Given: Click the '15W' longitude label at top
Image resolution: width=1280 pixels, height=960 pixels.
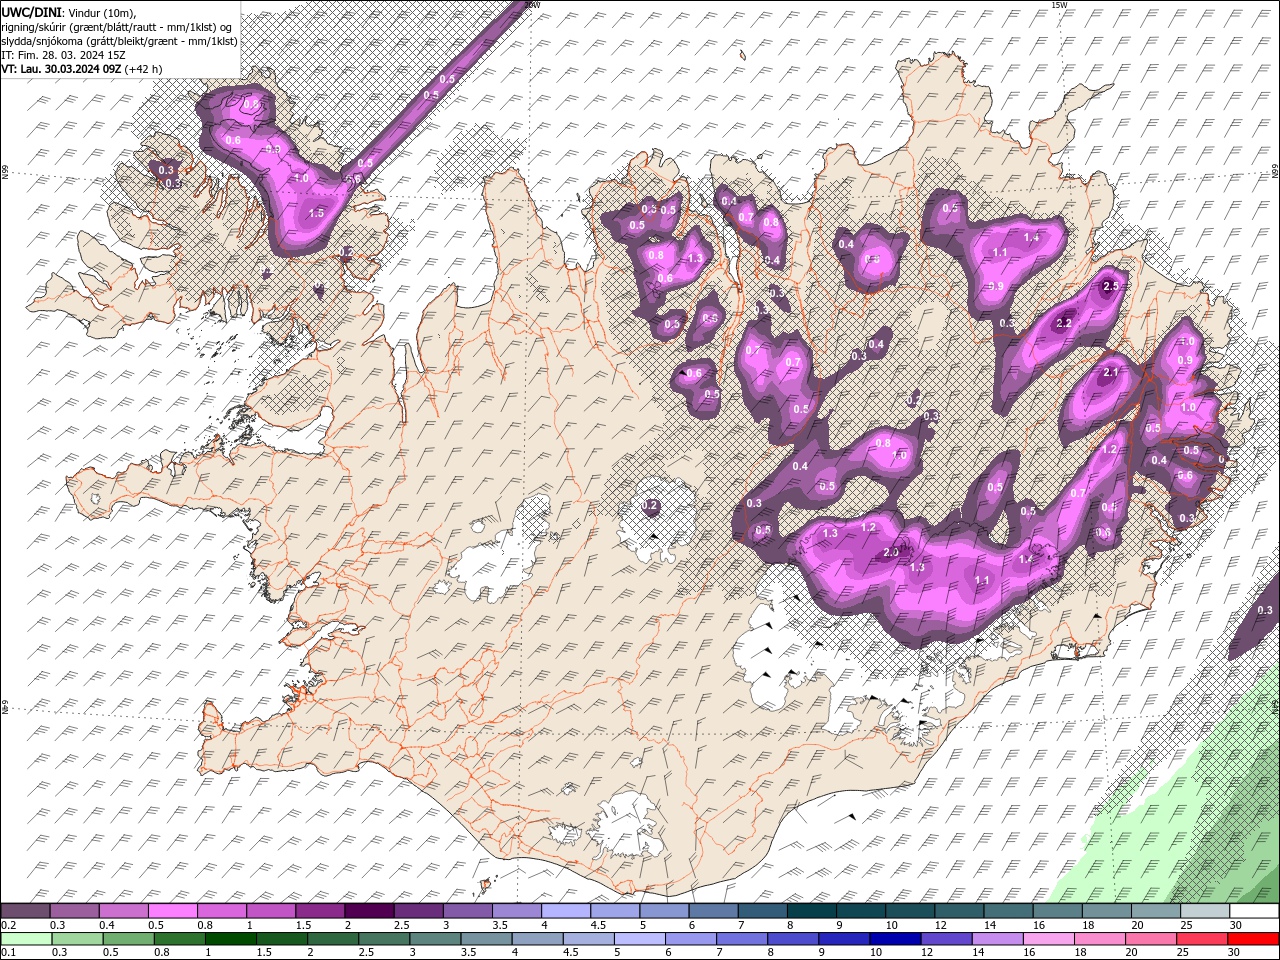Looking at the screenshot, I should point(1060,5).
